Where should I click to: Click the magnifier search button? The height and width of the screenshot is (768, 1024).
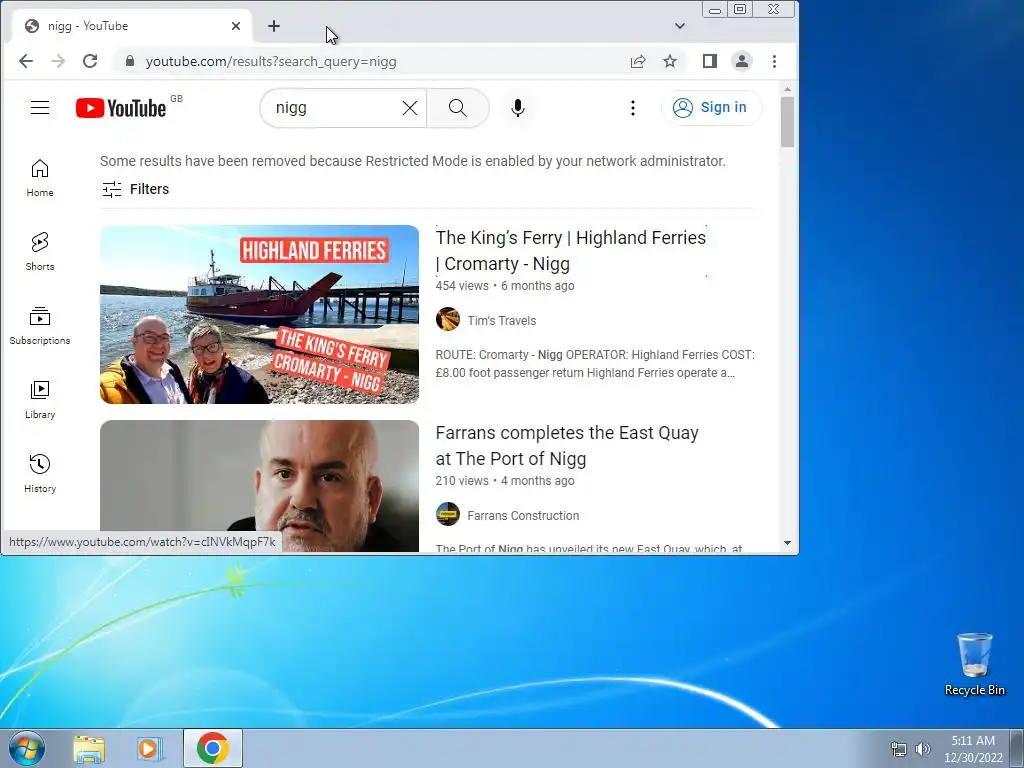(458, 108)
